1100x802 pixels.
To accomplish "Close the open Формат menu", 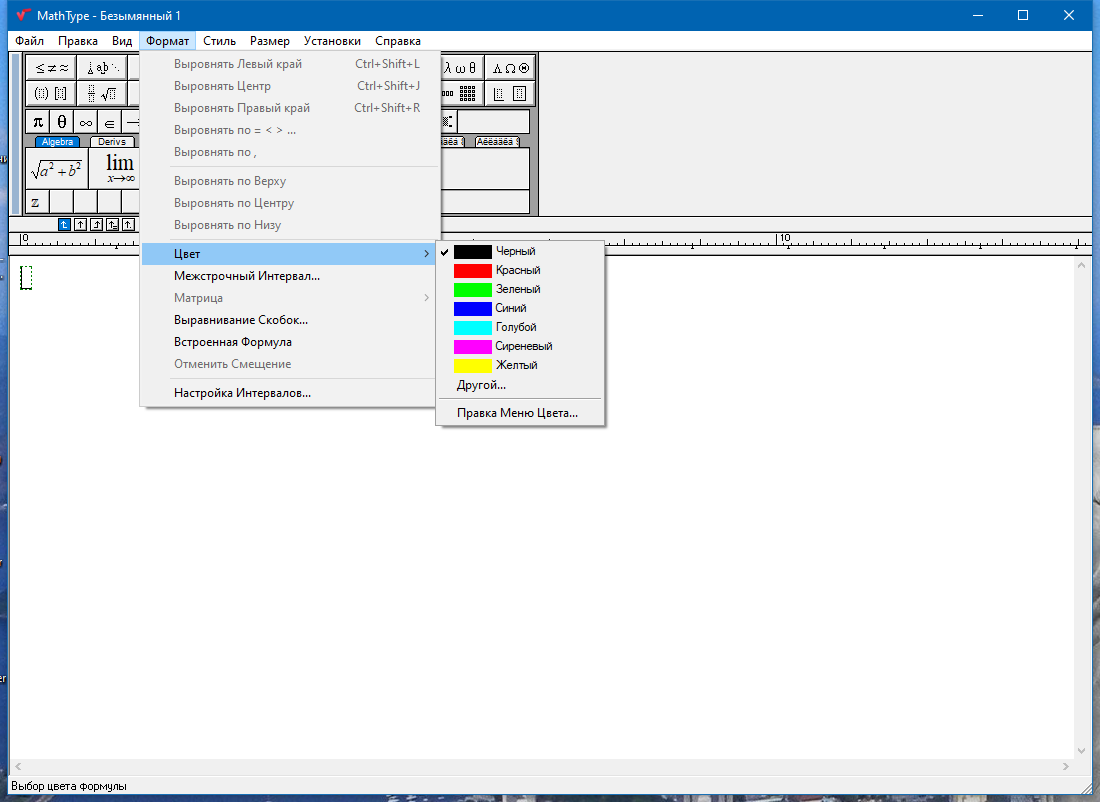I will click(168, 41).
